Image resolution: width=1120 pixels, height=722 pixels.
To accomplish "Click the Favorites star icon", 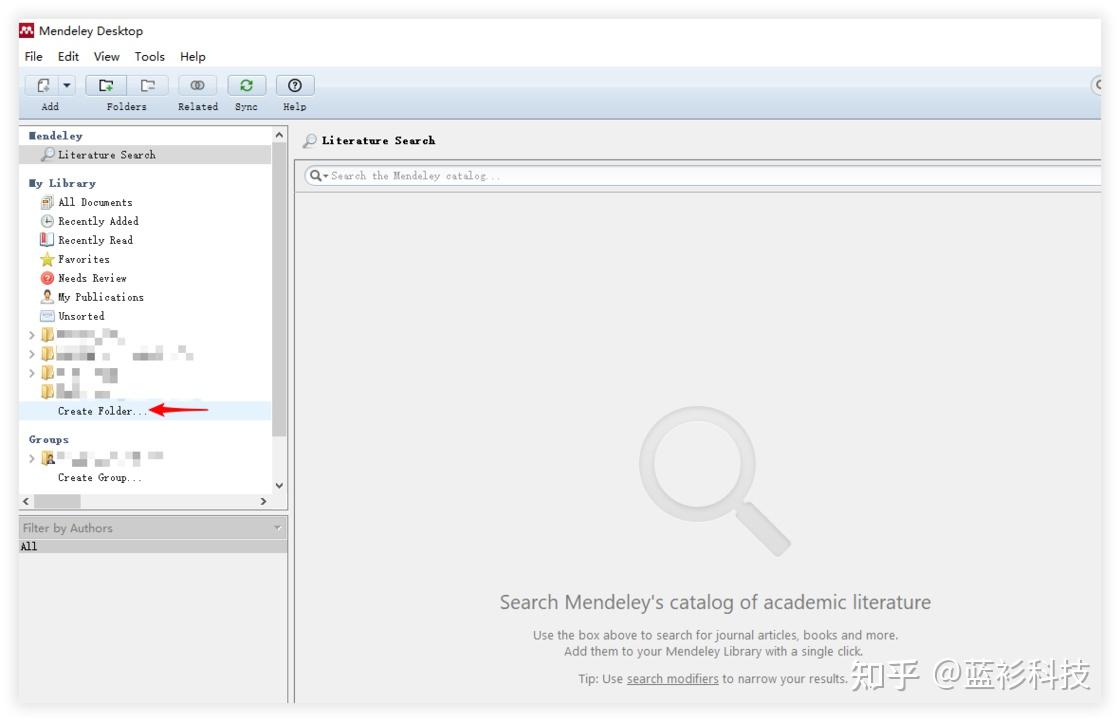I will coord(47,259).
